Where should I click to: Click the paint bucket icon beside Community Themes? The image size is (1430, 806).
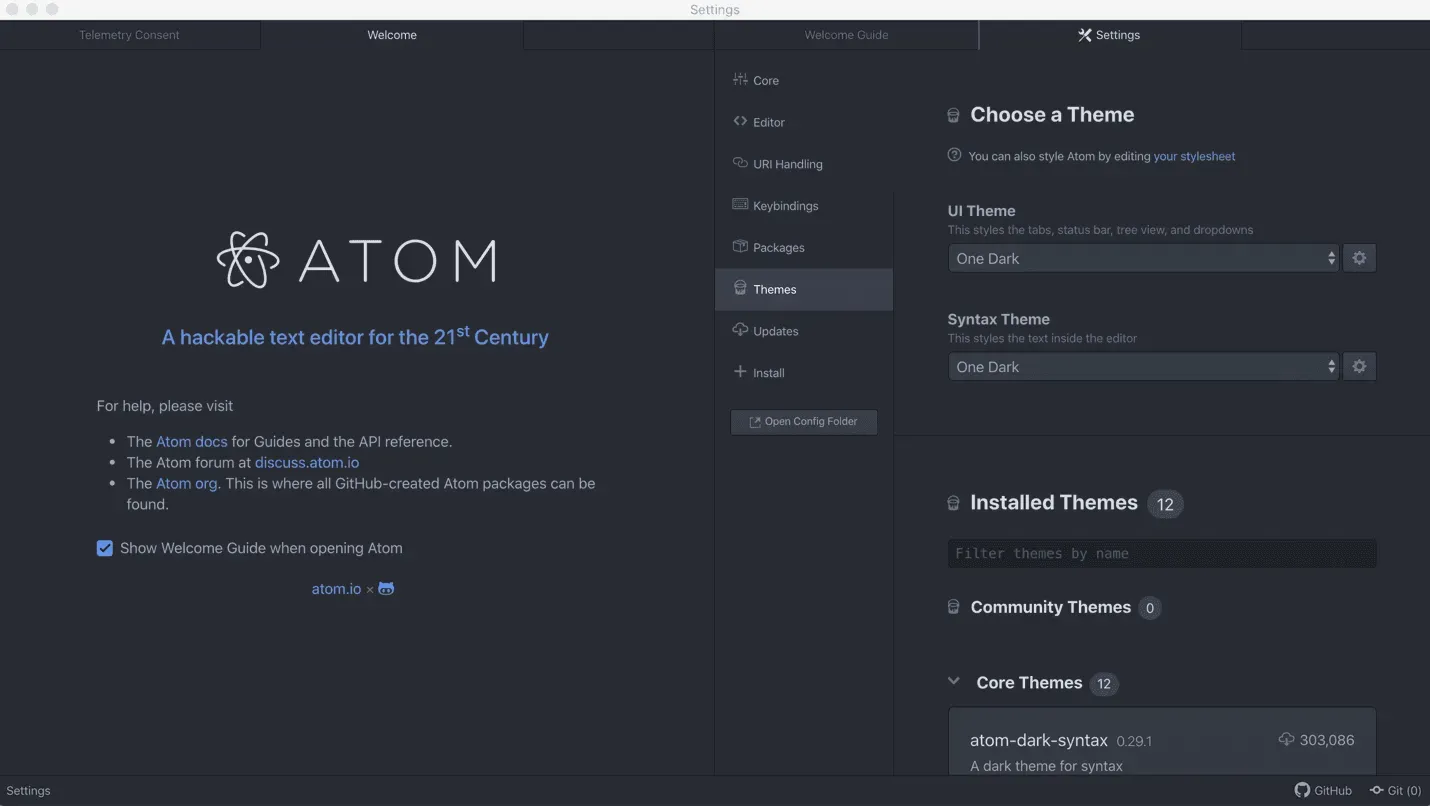point(953,607)
